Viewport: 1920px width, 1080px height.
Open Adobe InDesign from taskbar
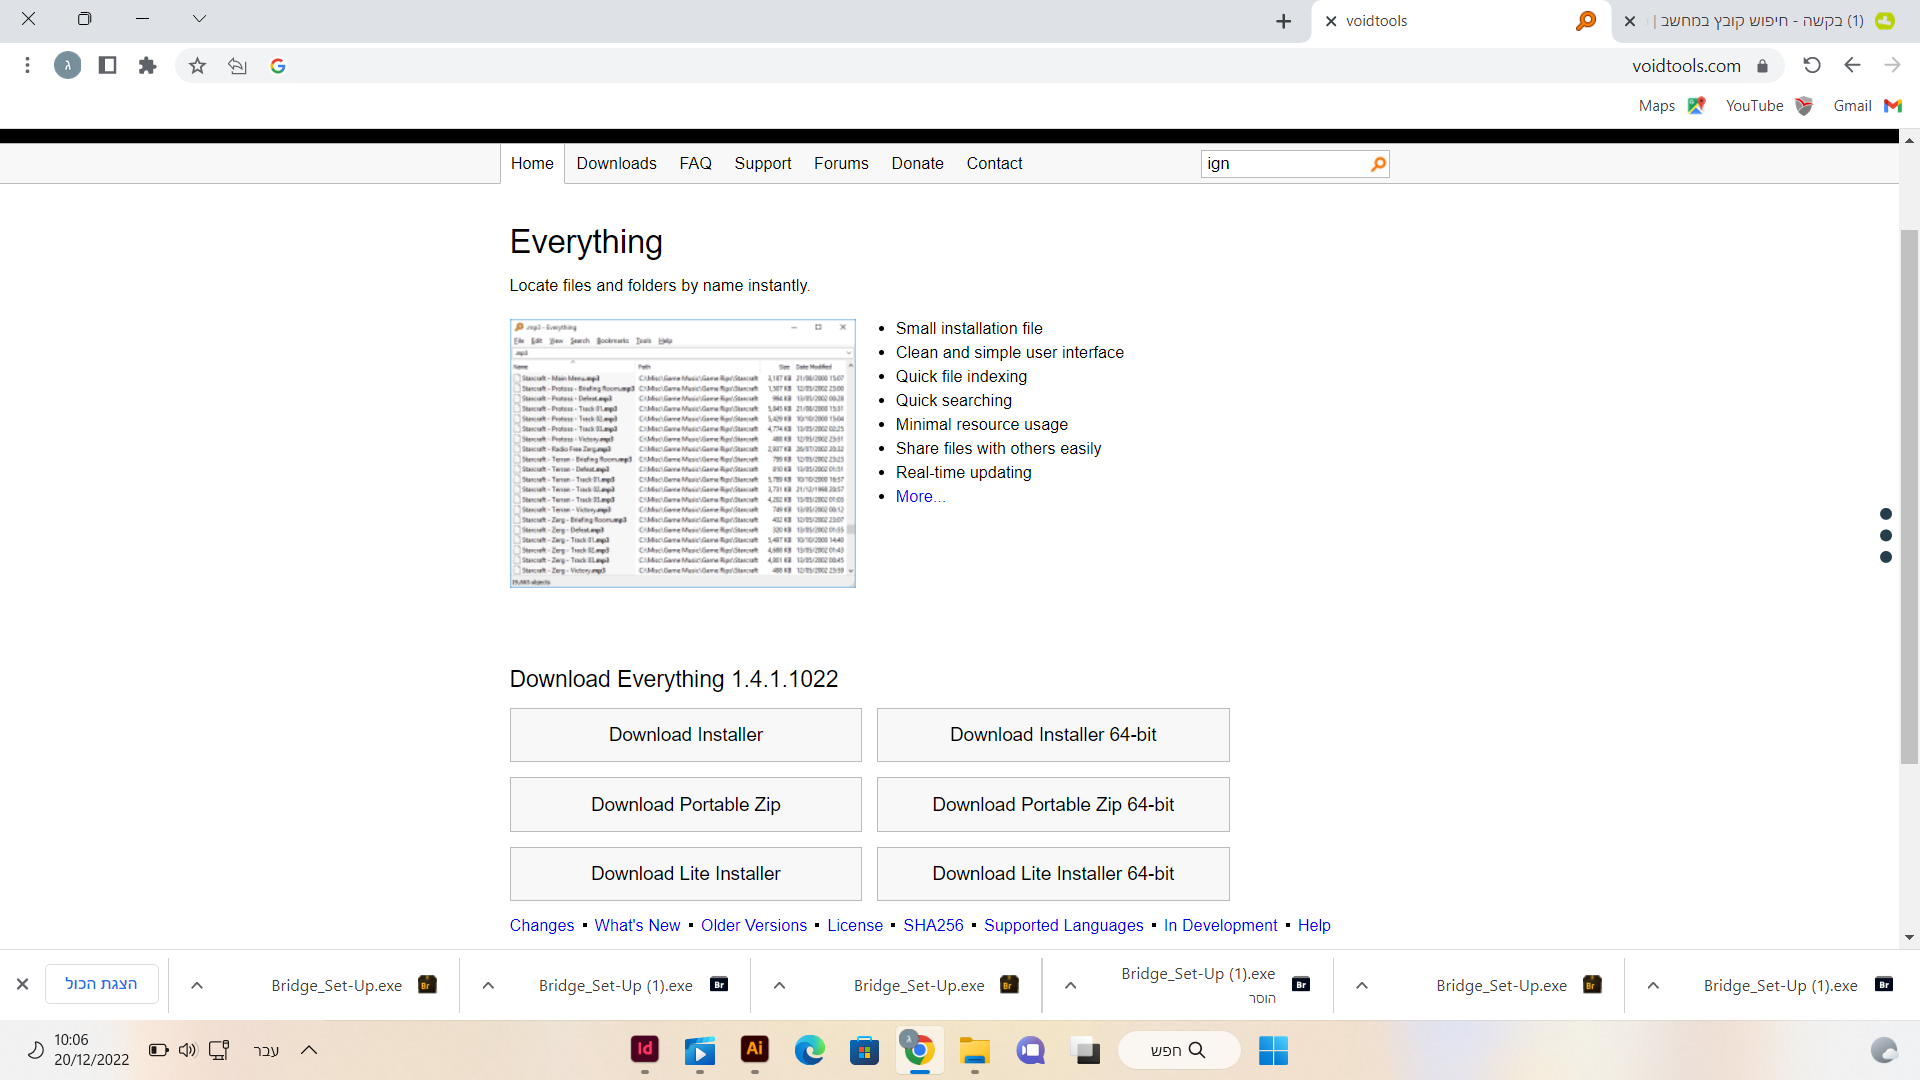click(645, 1049)
